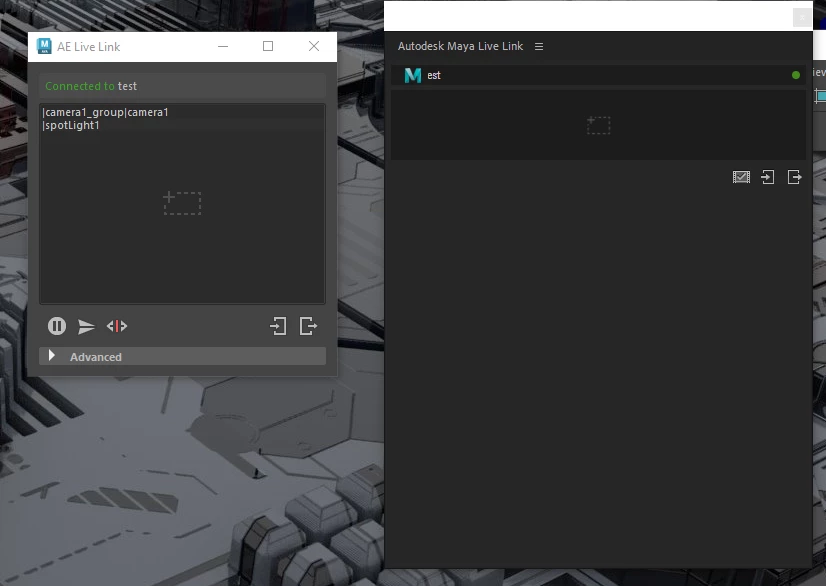Click the export icon in AE Live Link
The height and width of the screenshot is (586, 826).
tap(308, 326)
